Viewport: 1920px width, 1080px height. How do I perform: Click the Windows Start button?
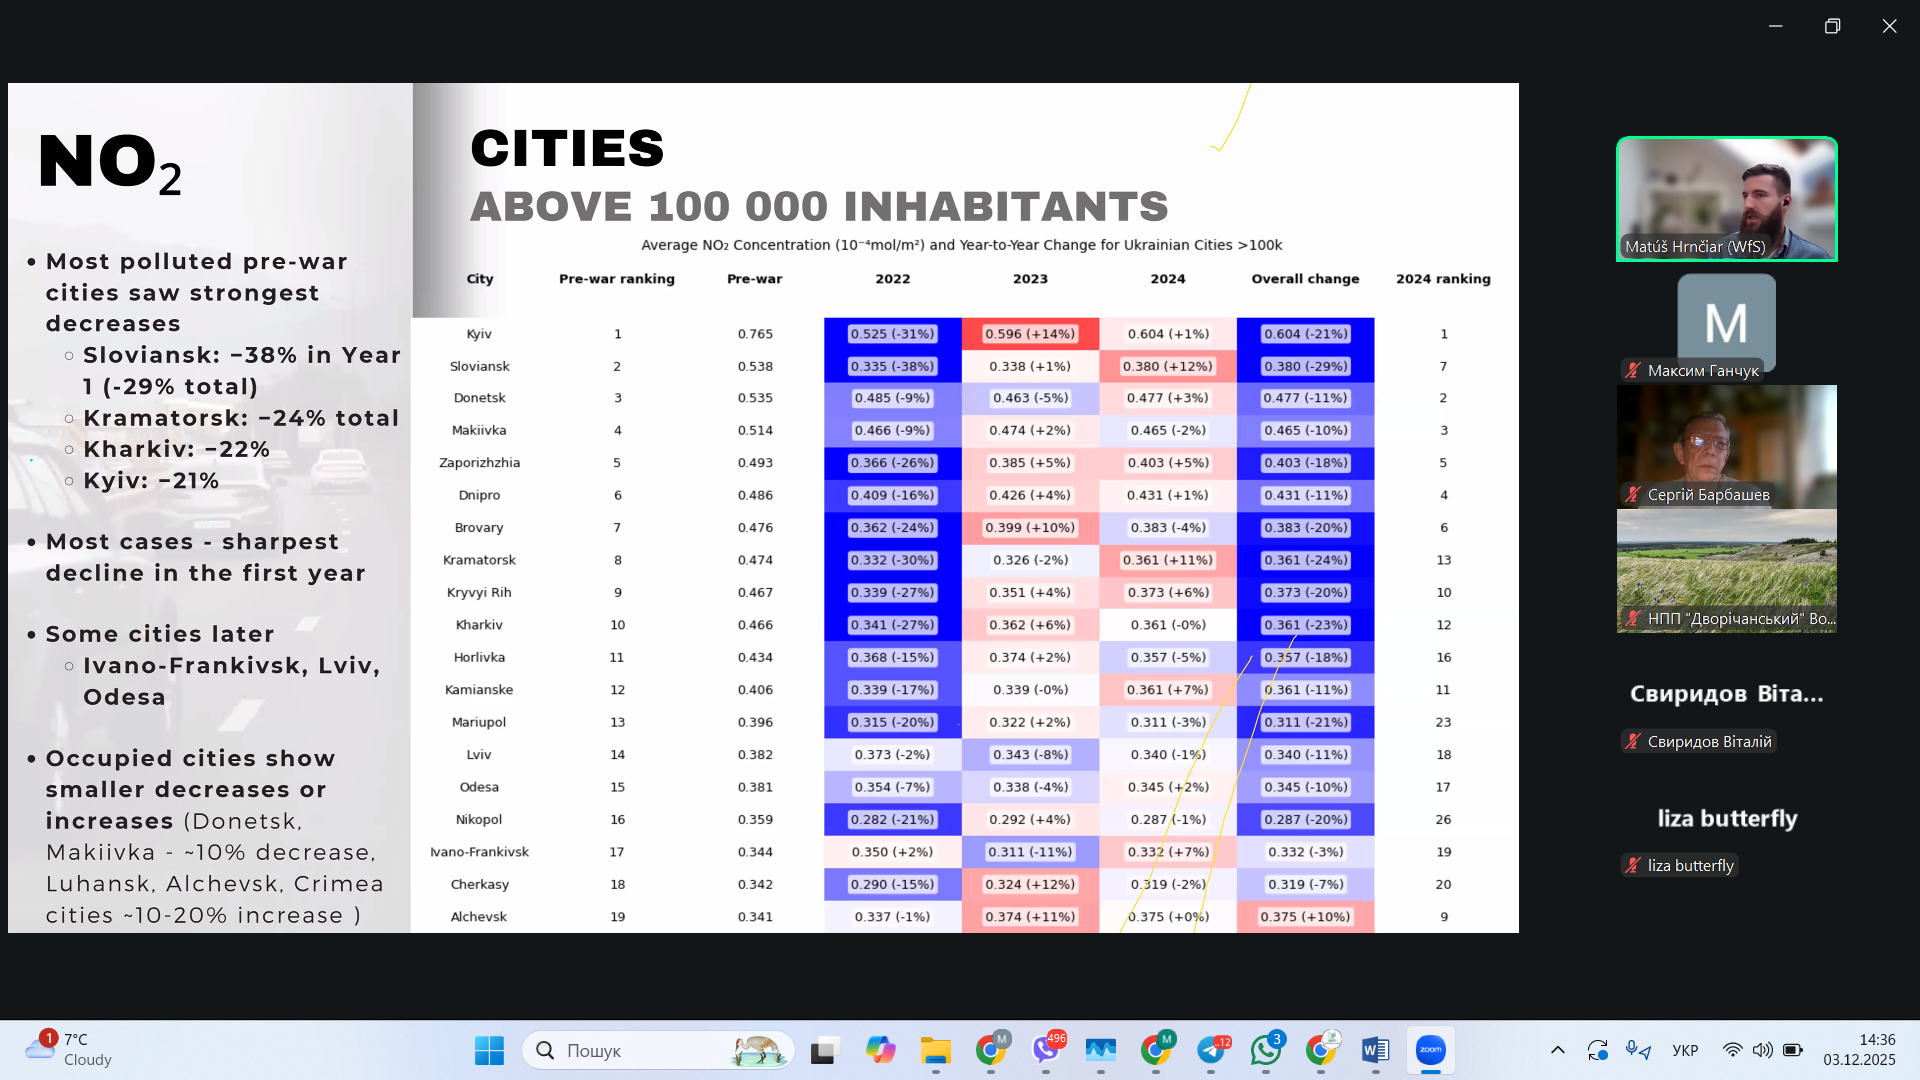489,1050
